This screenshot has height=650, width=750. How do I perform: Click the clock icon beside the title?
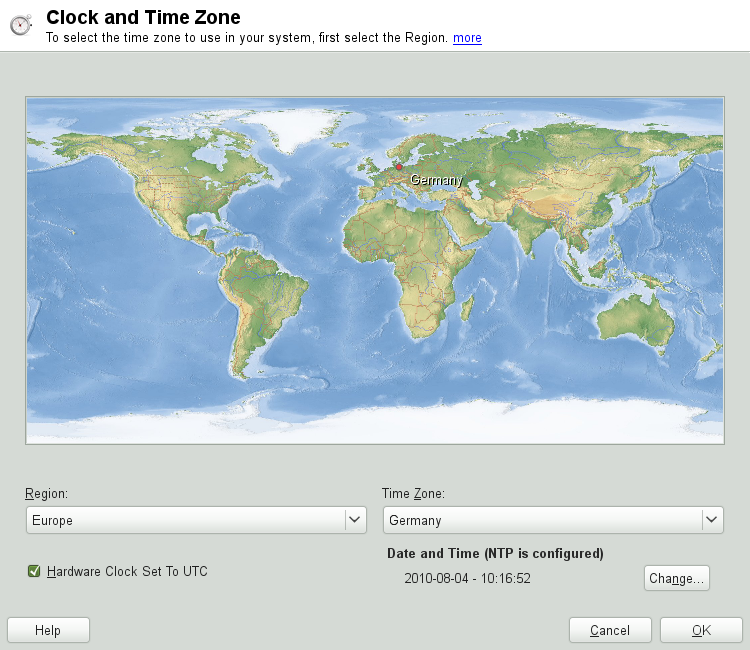pos(21,25)
